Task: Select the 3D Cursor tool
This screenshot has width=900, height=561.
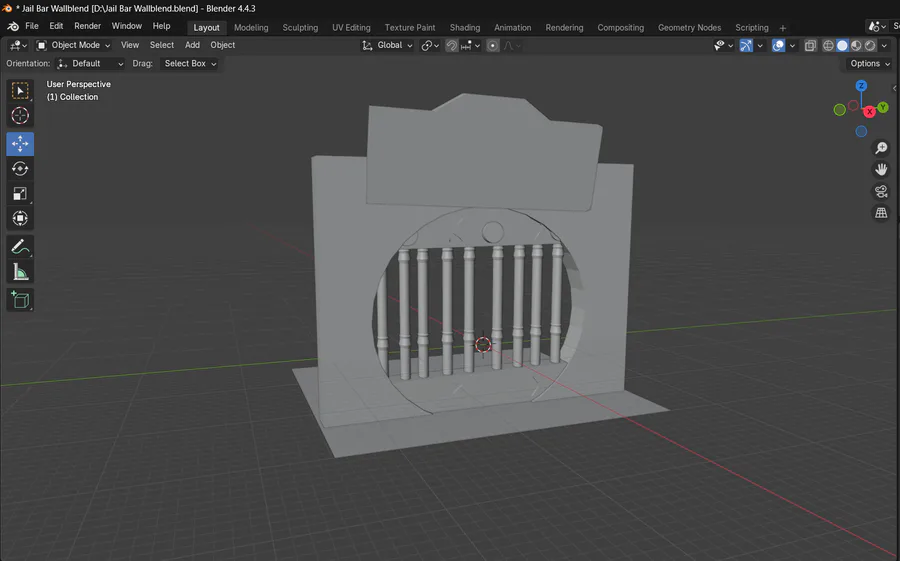Action: (20, 115)
